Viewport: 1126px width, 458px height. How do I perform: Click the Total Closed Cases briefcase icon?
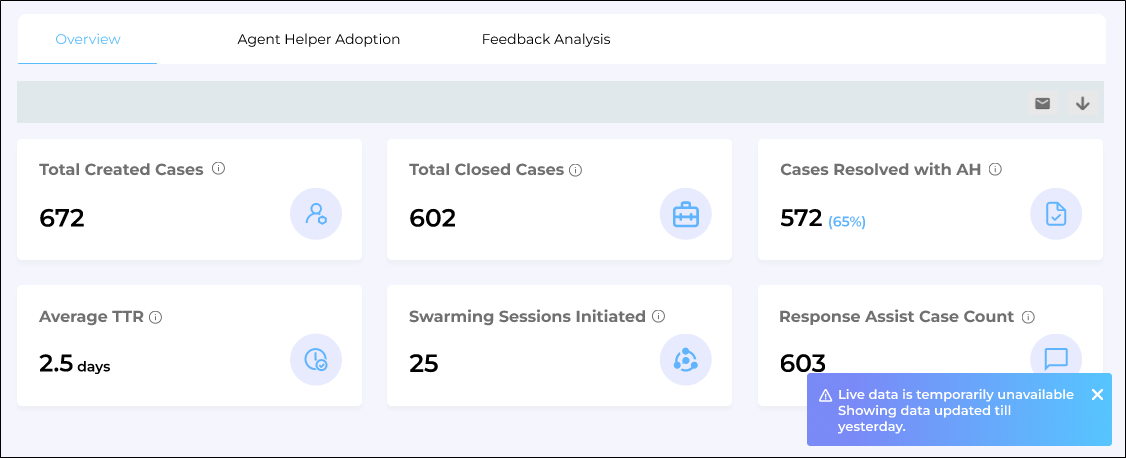point(686,214)
